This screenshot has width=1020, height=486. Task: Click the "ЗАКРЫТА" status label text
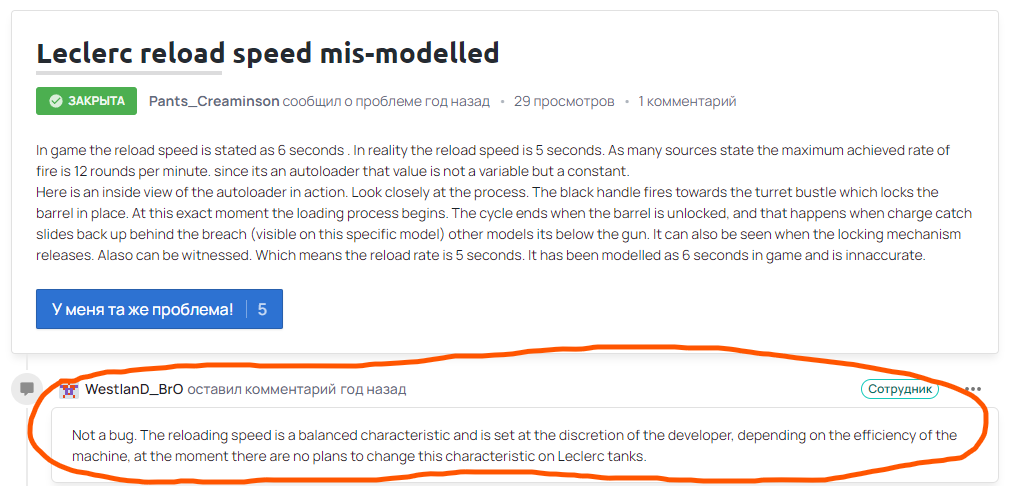click(96, 101)
